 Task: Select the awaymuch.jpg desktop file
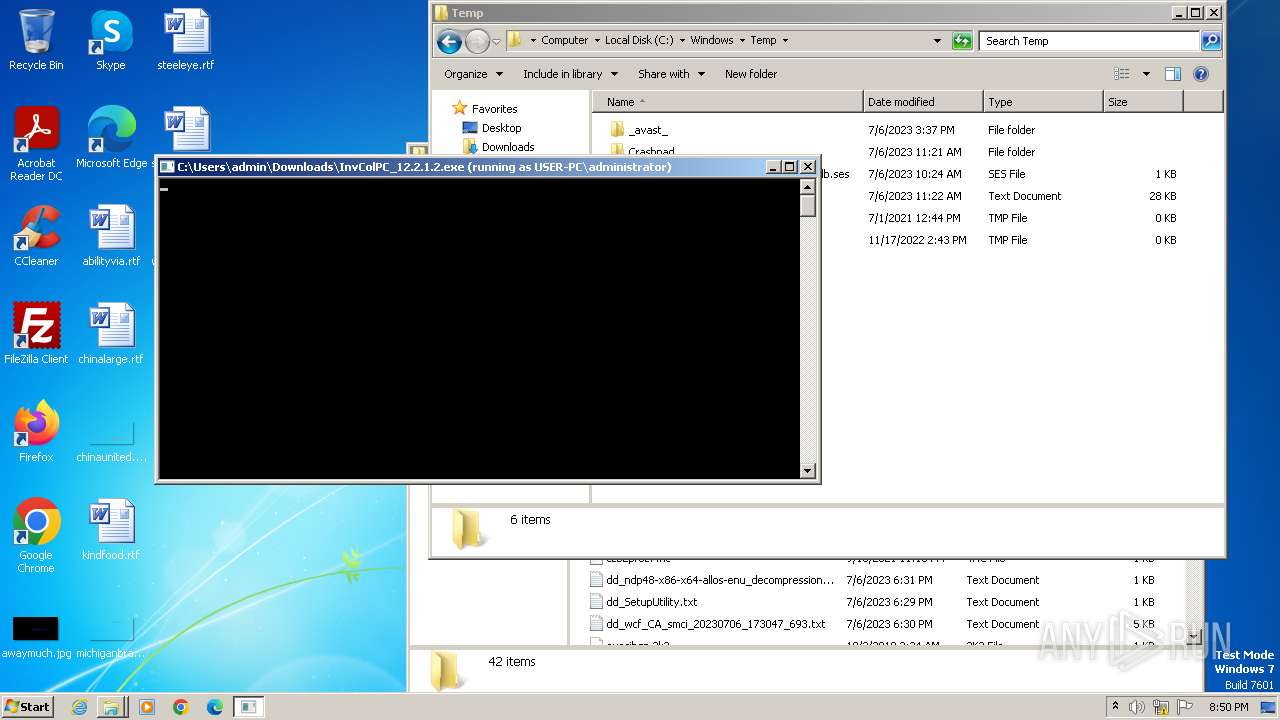(x=36, y=636)
